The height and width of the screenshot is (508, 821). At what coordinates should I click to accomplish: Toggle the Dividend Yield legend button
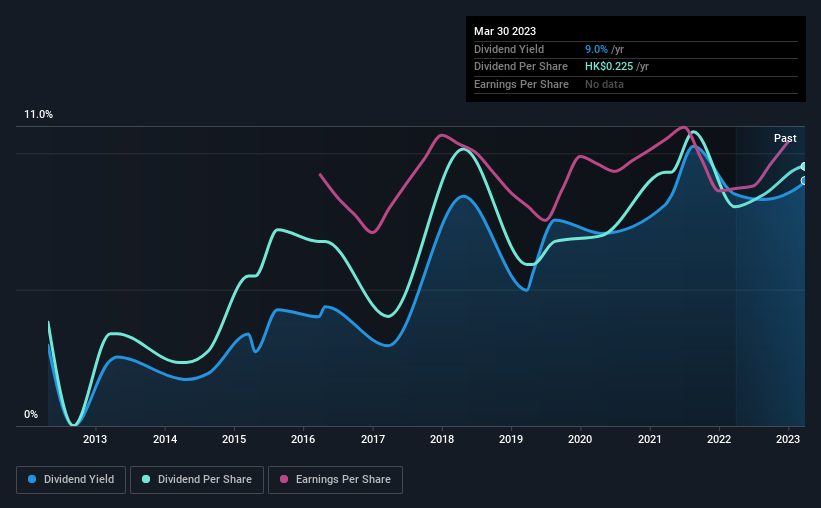[71, 480]
